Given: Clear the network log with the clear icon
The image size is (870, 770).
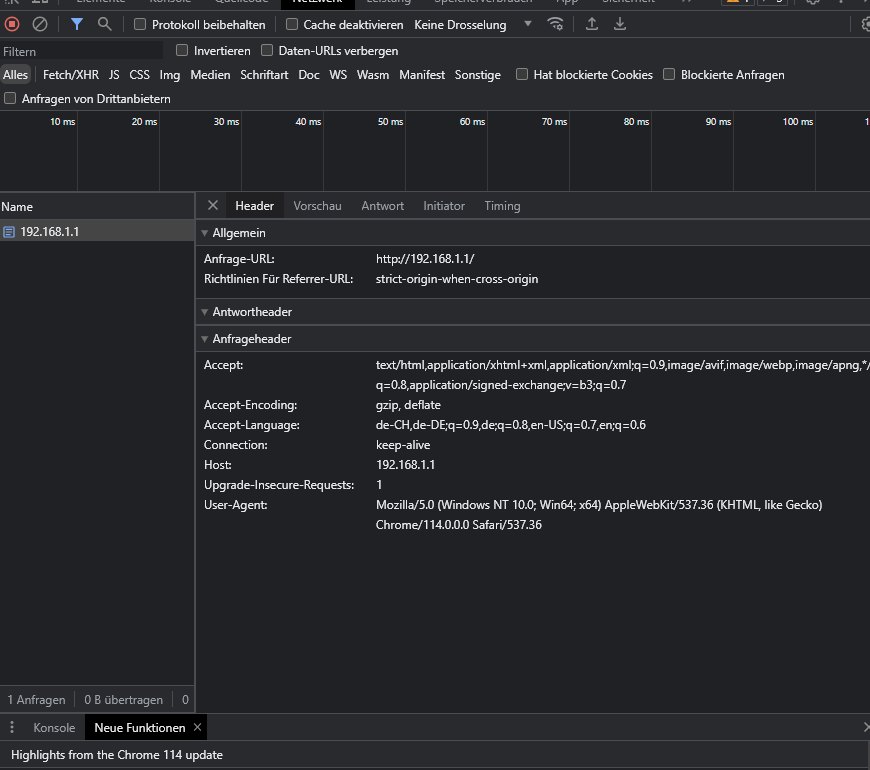Looking at the screenshot, I should [40, 24].
